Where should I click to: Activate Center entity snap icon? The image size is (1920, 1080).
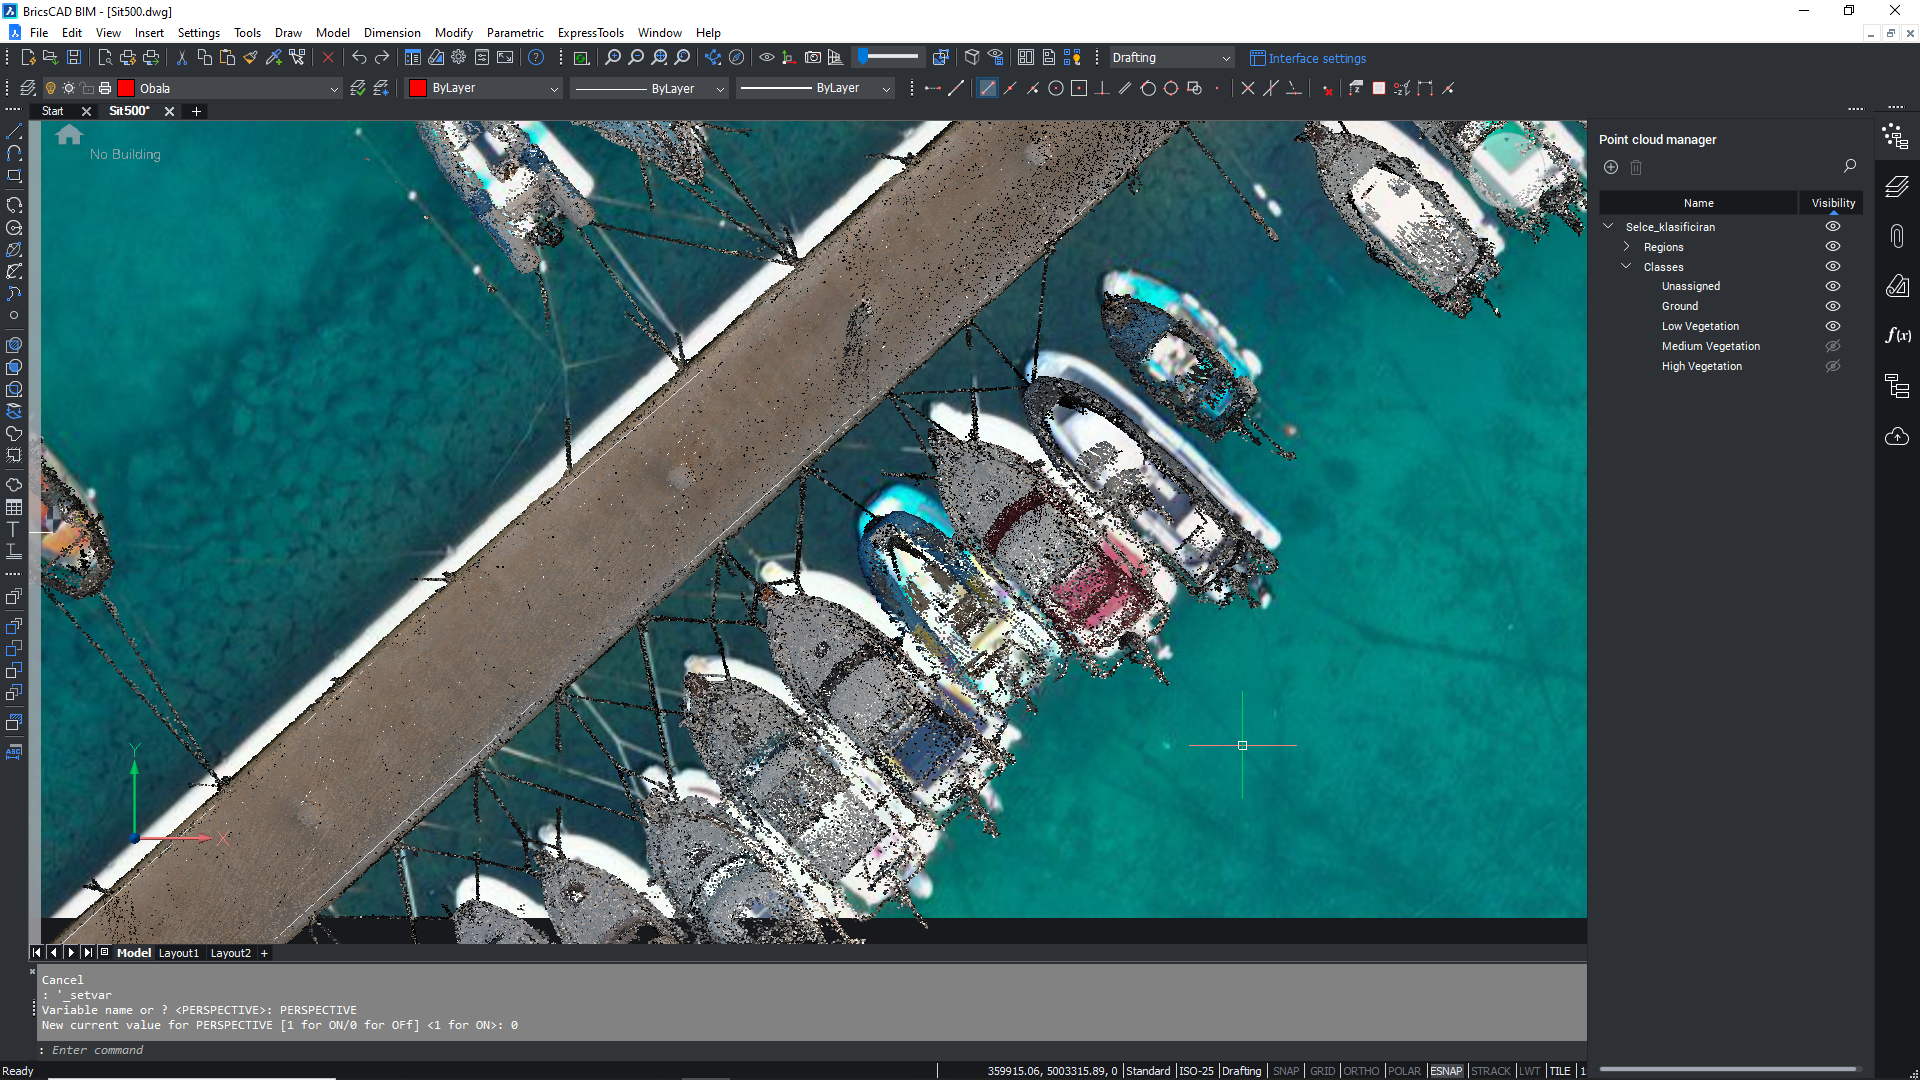tap(1056, 88)
